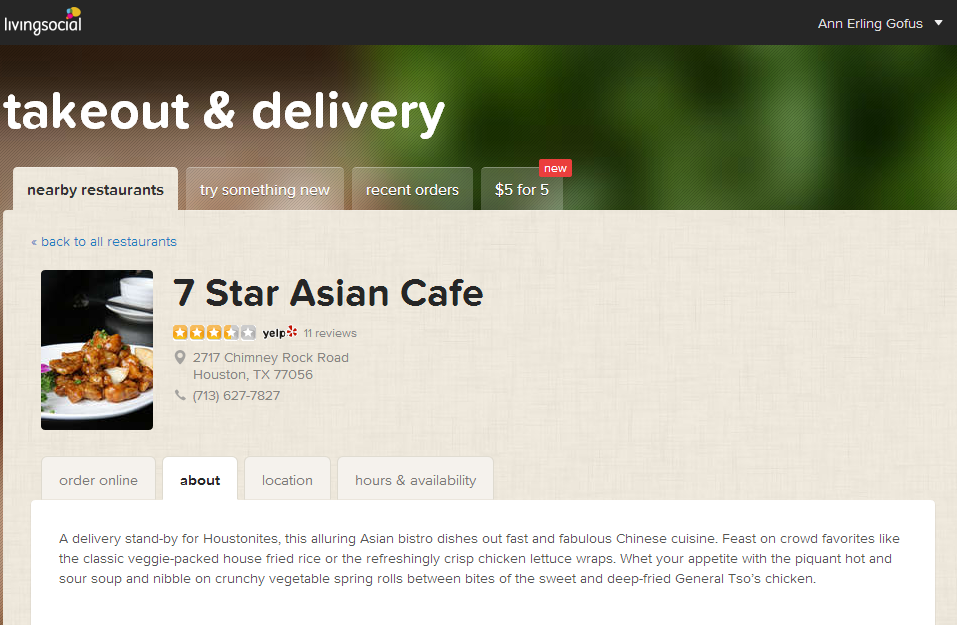Viewport: 957px width, 625px height.
Task: Click the phone icon
Action: pyautogui.click(x=180, y=395)
